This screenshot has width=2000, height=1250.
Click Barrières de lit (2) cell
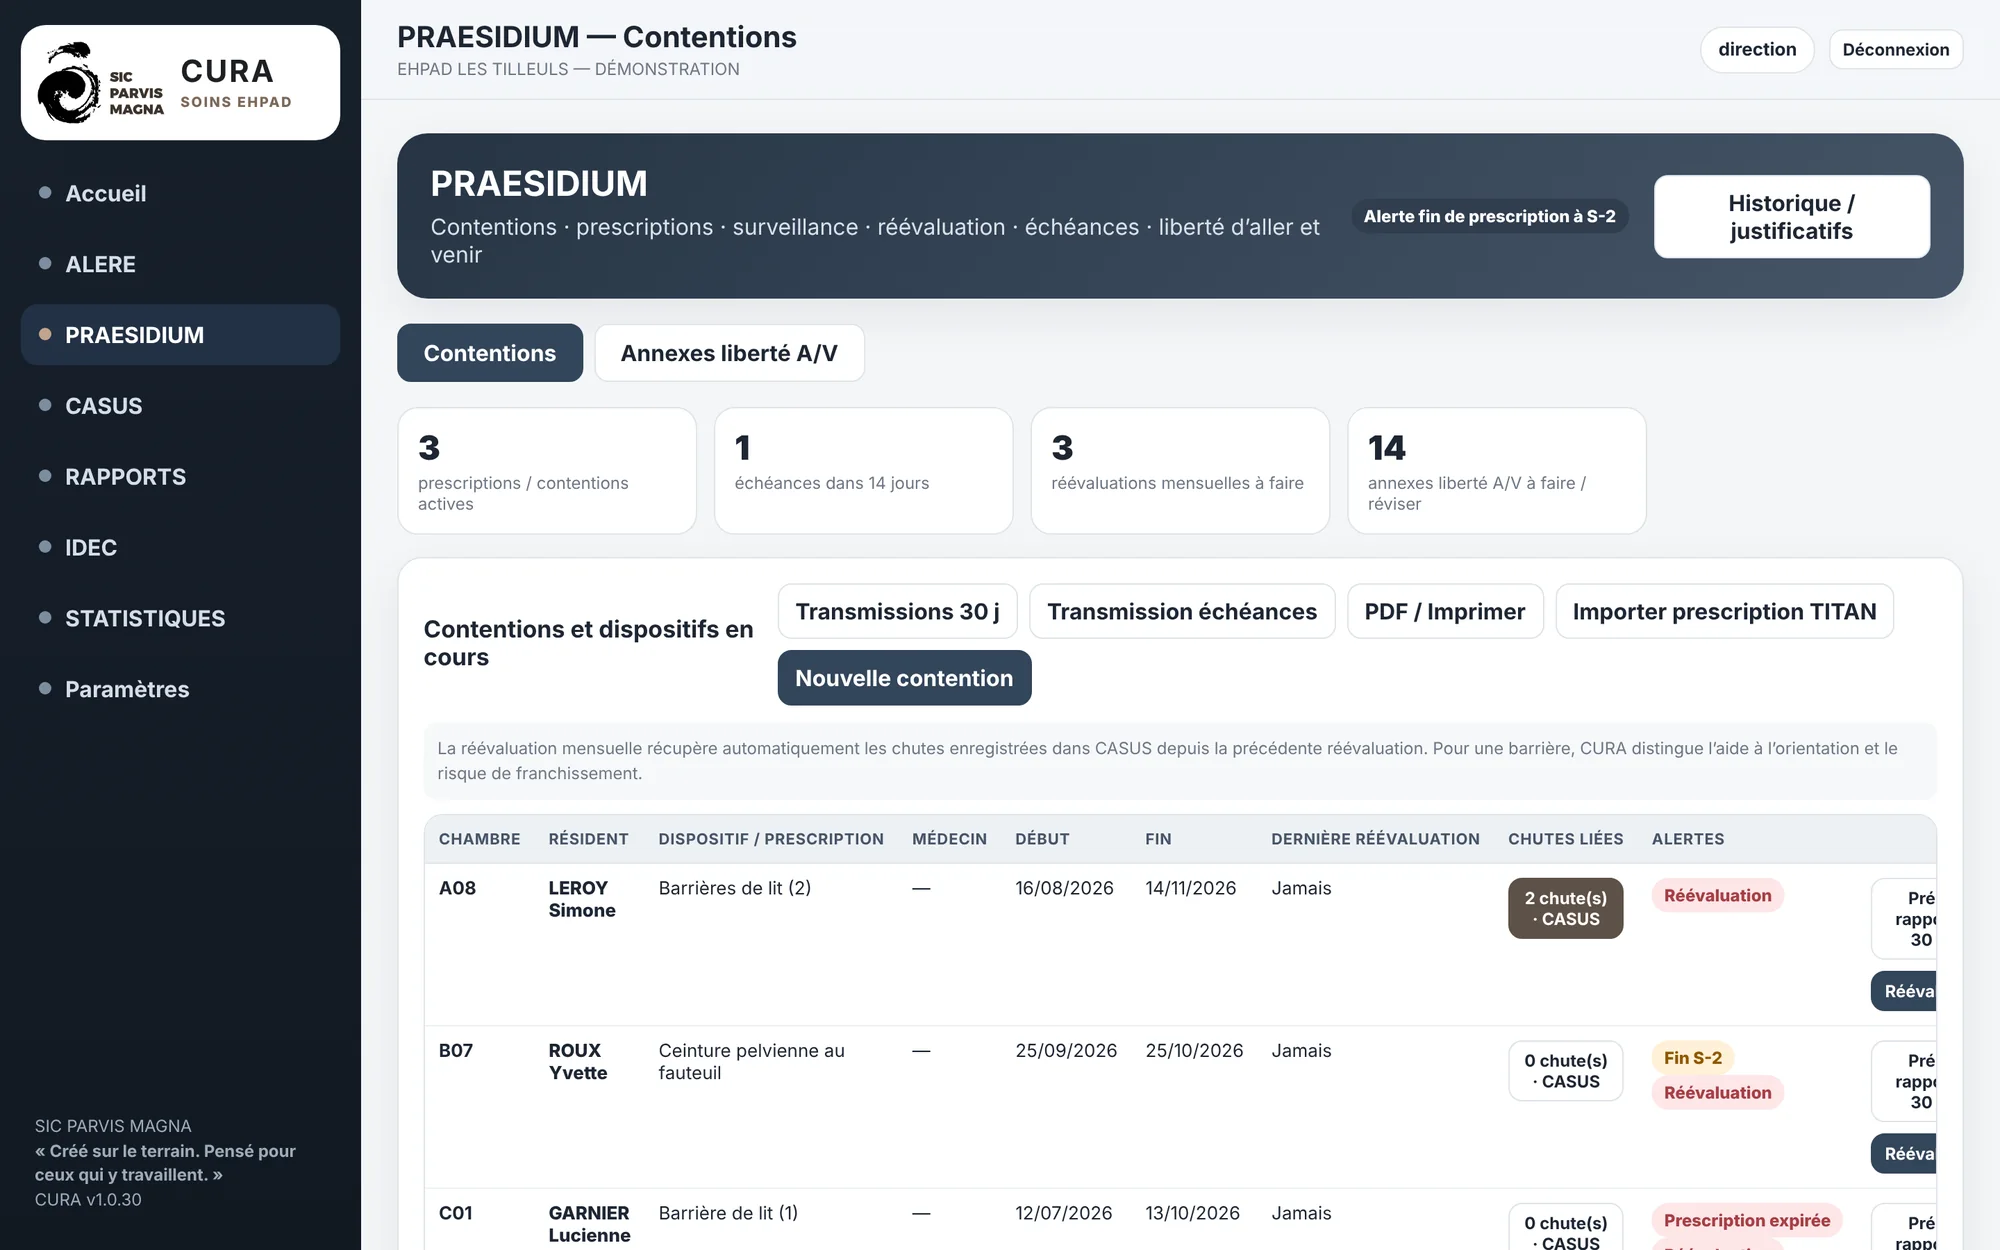click(734, 888)
